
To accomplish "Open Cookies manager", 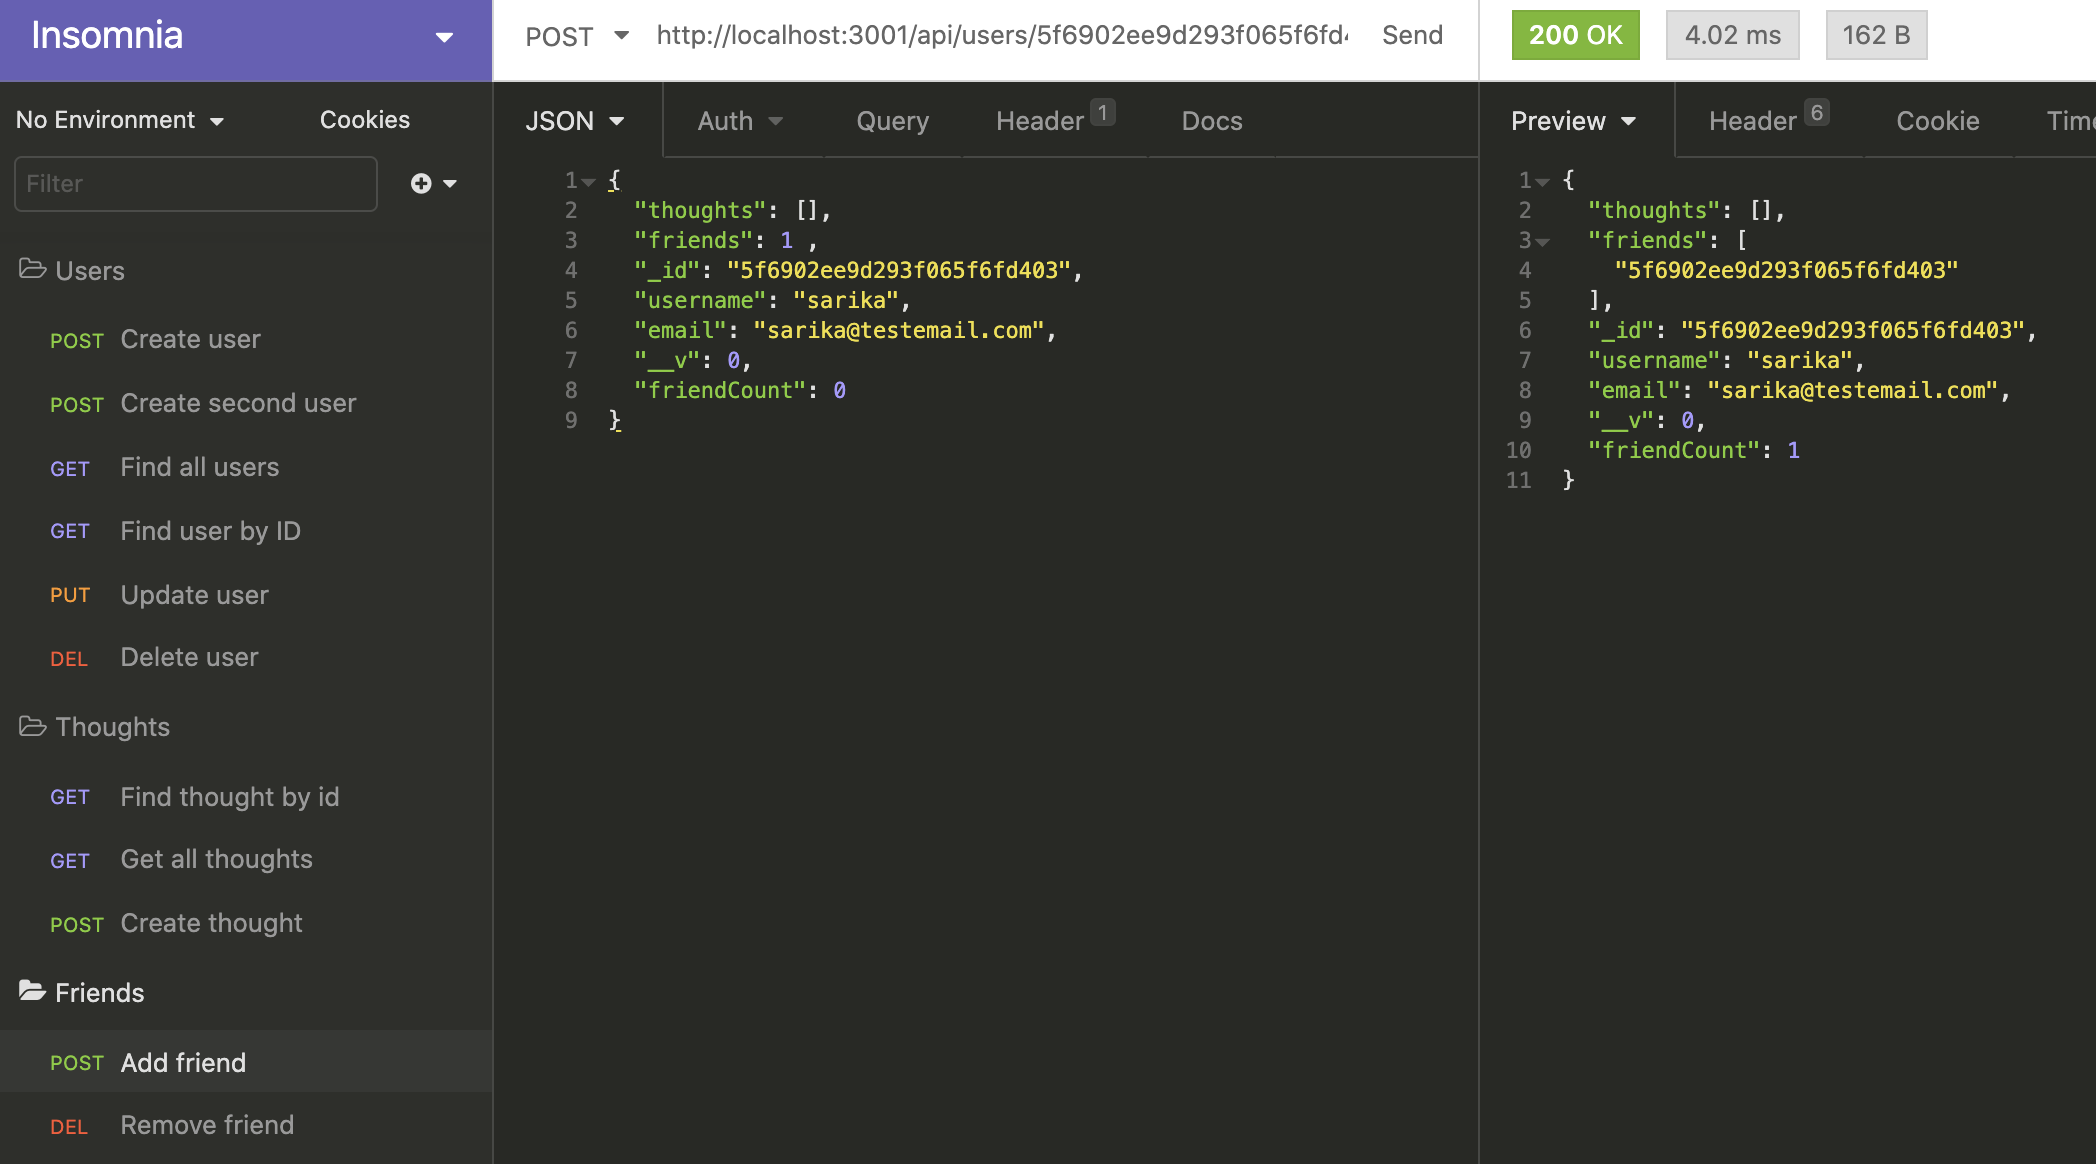I will pyautogui.click(x=364, y=120).
